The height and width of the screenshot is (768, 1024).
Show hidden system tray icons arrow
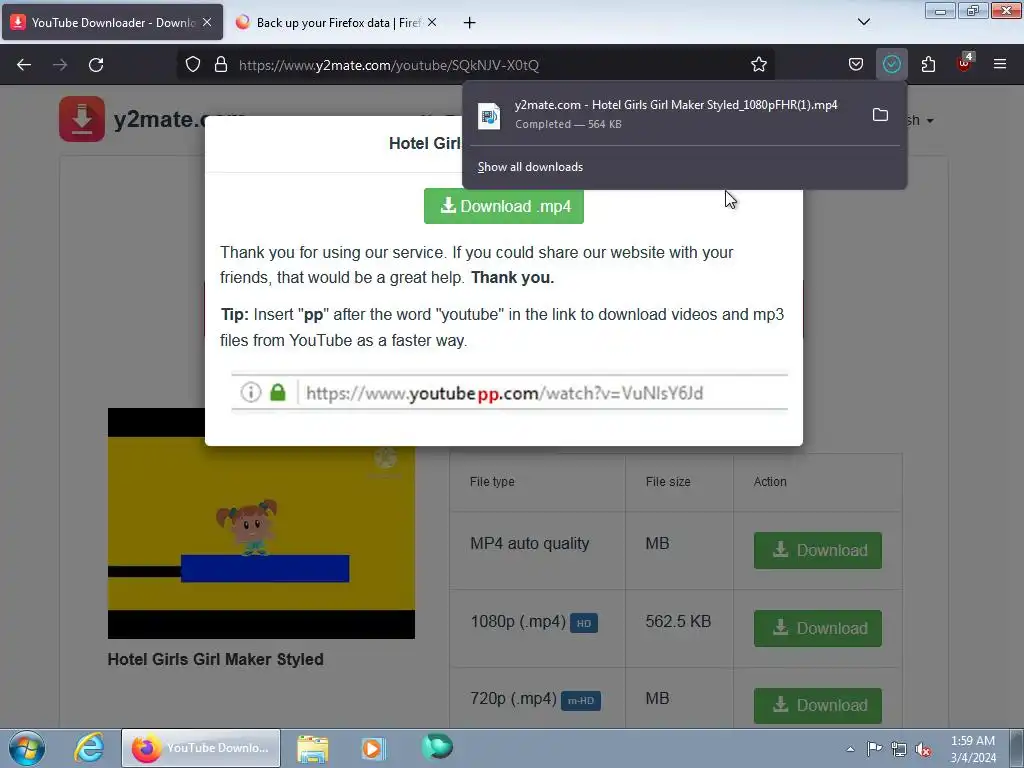point(850,749)
